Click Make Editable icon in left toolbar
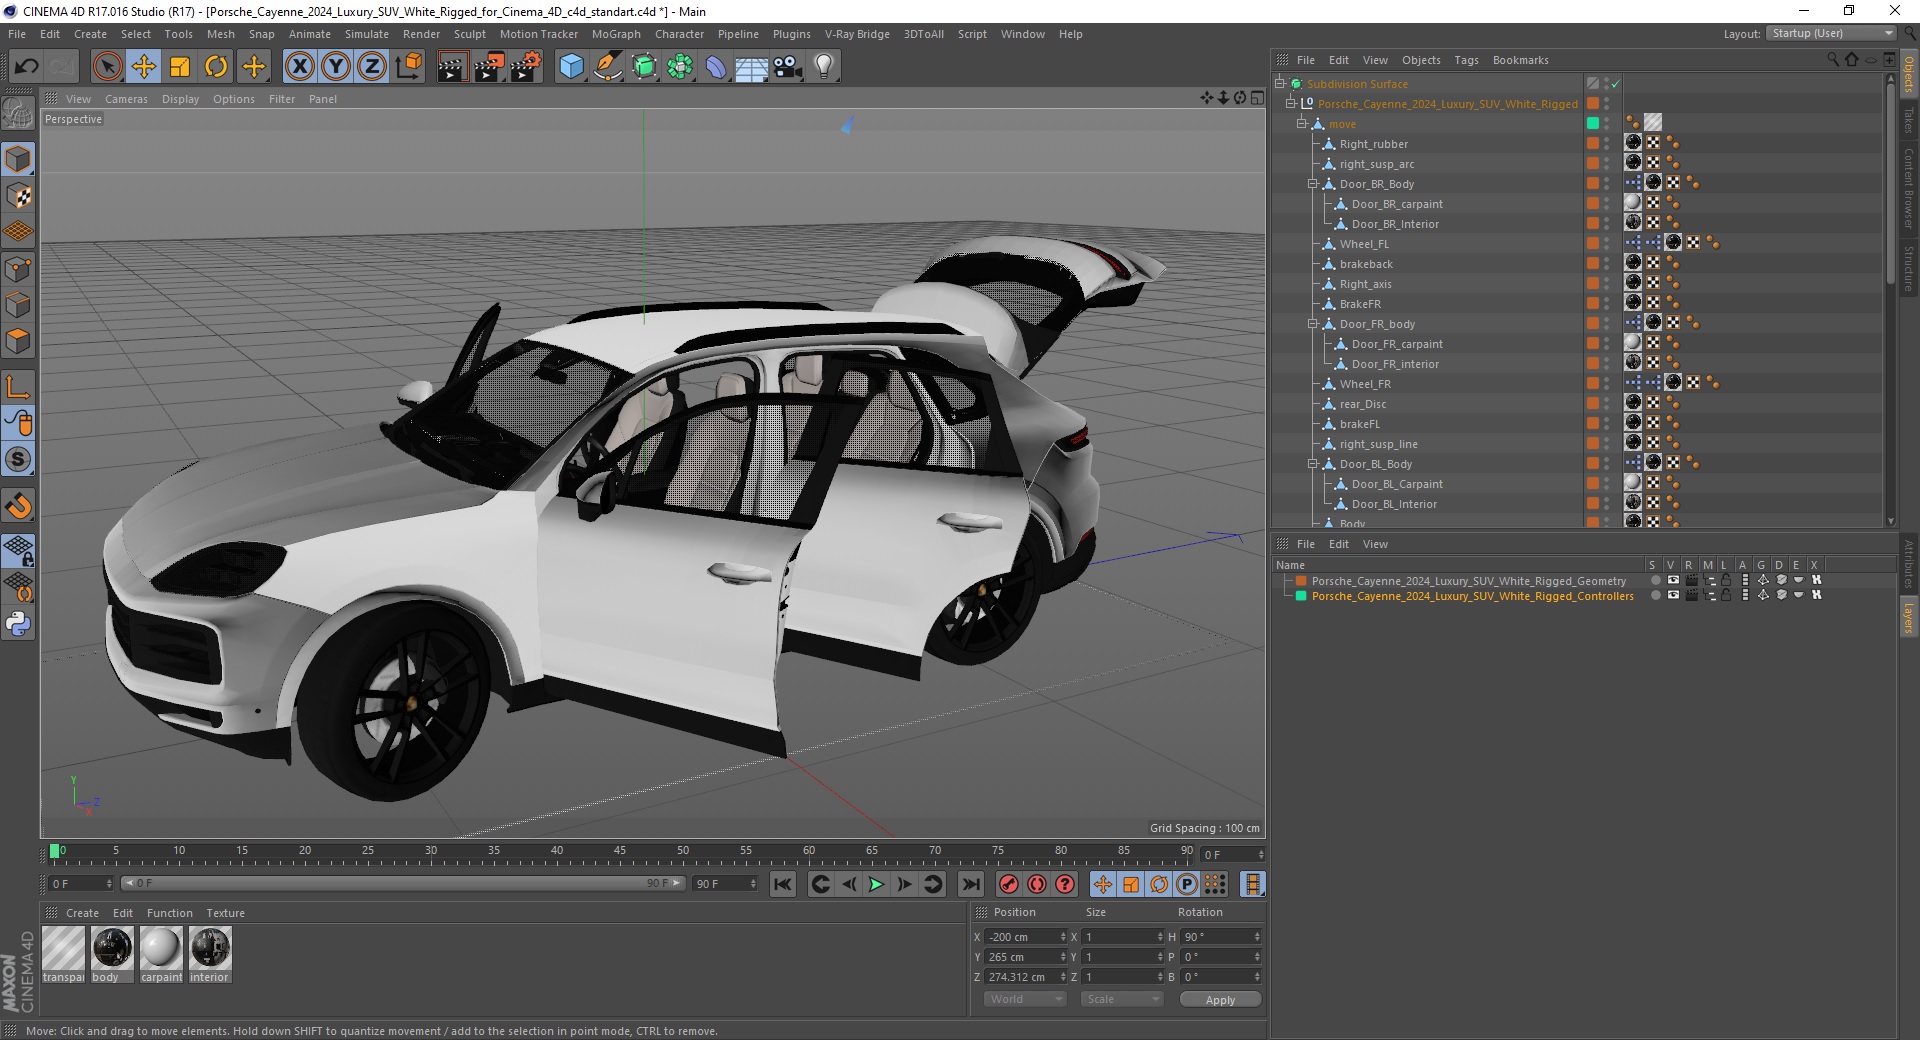Viewport: 1920px width, 1040px height. pyautogui.click(x=18, y=113)
